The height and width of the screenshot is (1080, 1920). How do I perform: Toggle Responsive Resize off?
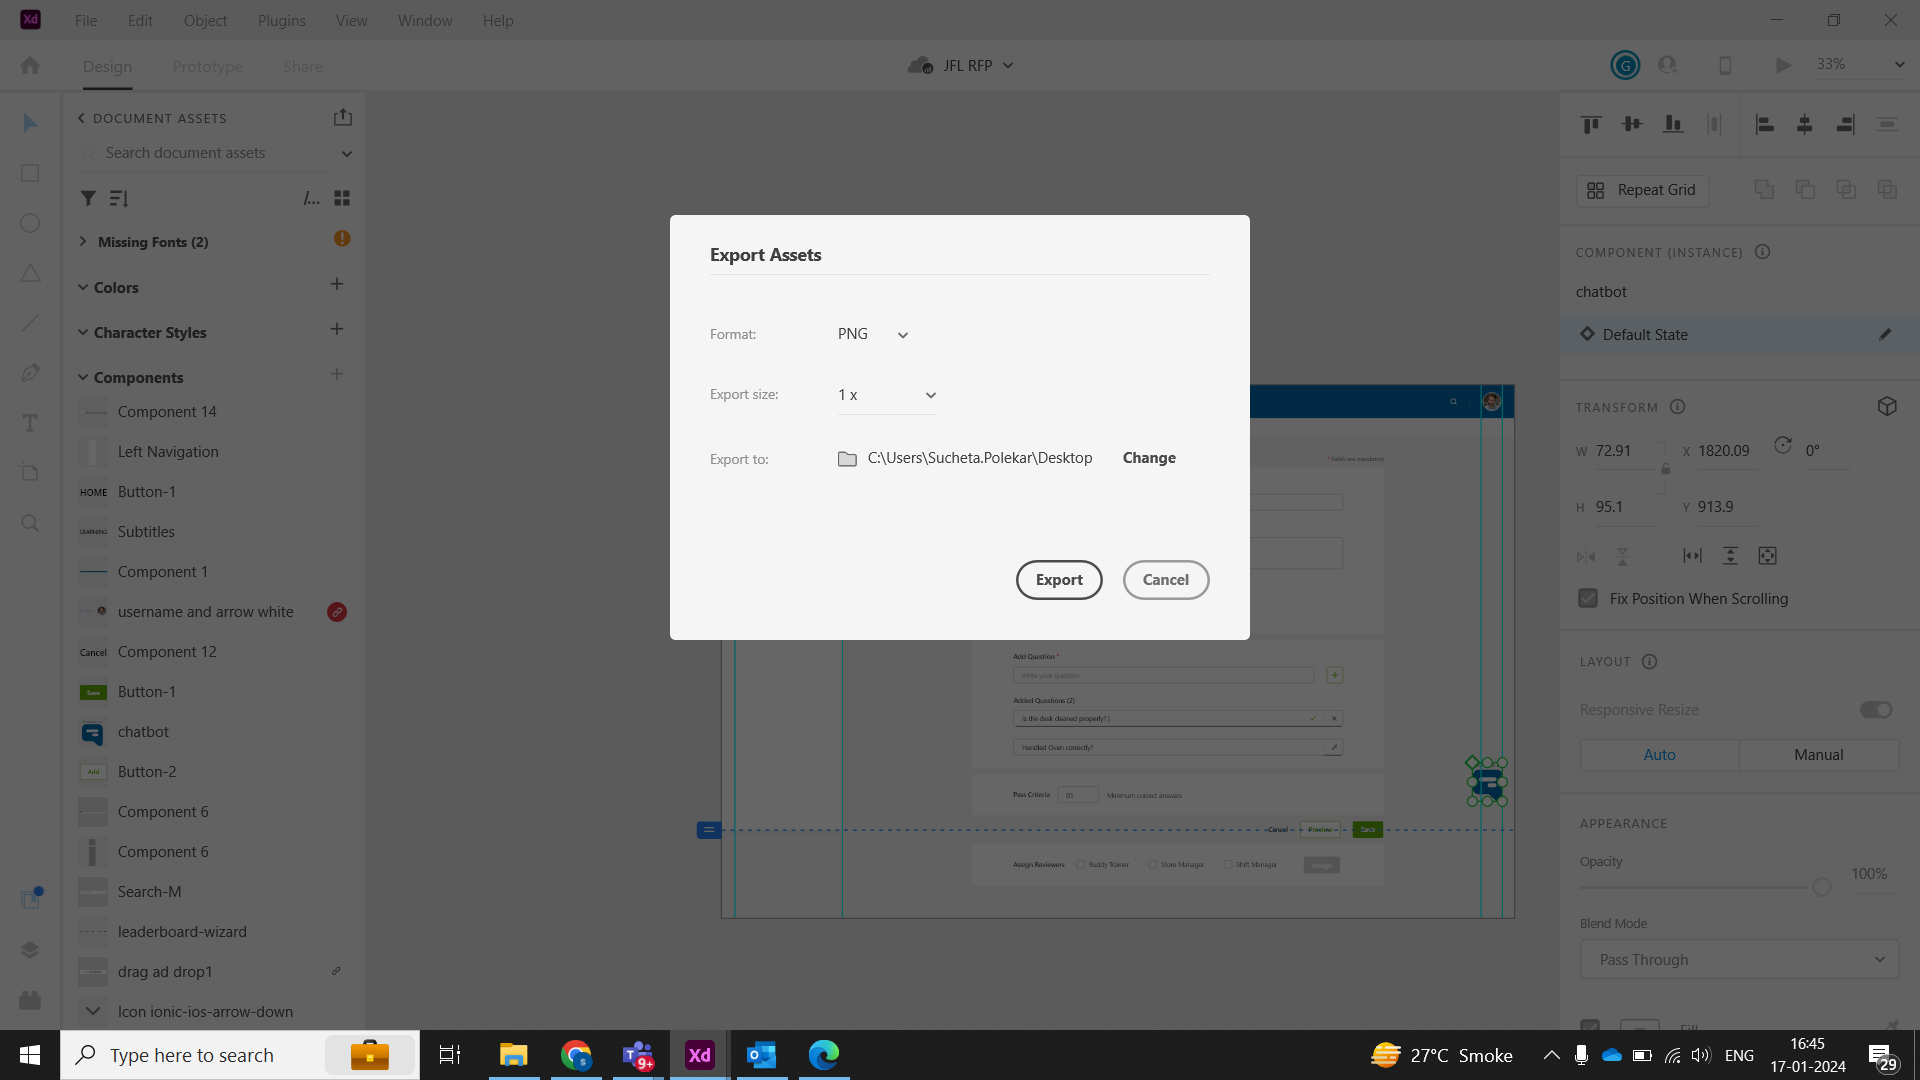pyautogui.click(x=1875, y=710)
